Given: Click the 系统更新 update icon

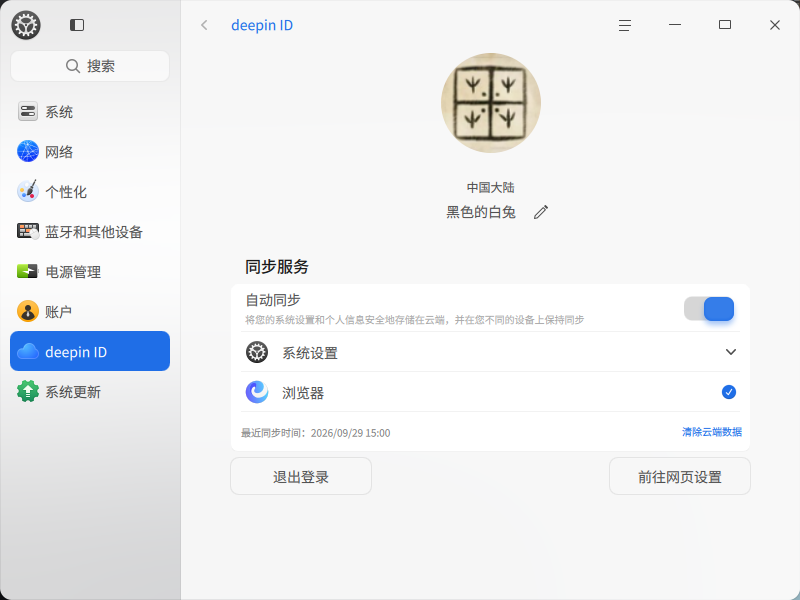Looking at the screenshot, I should tap(28, 391).
